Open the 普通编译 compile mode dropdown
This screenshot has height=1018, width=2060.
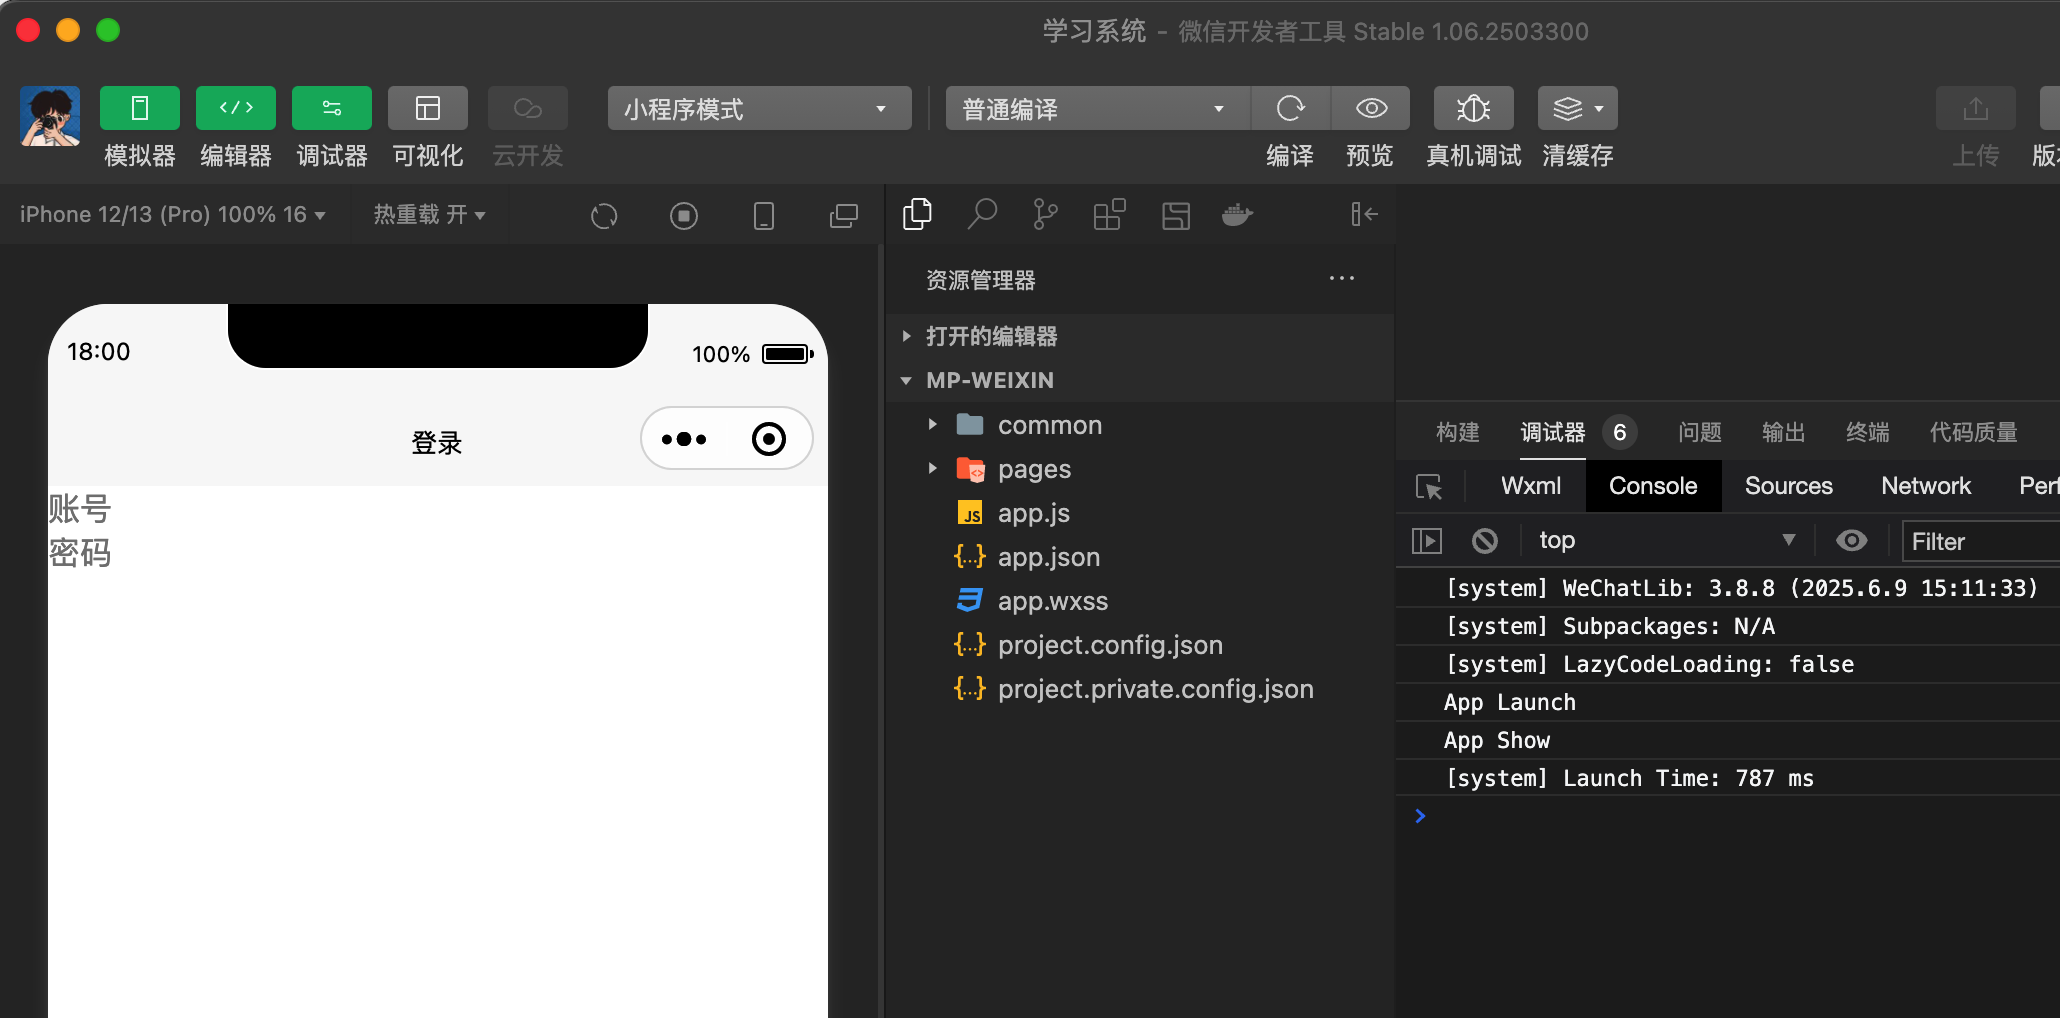1097,108
